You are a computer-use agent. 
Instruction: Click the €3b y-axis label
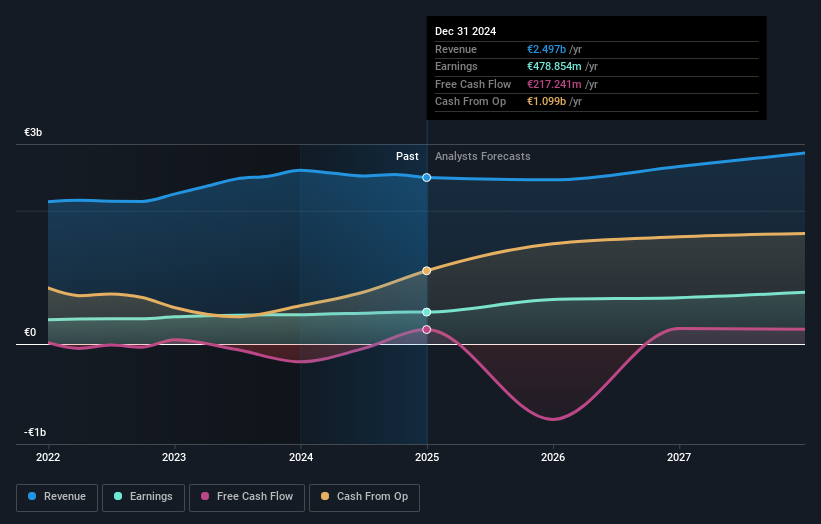point(33,132)
